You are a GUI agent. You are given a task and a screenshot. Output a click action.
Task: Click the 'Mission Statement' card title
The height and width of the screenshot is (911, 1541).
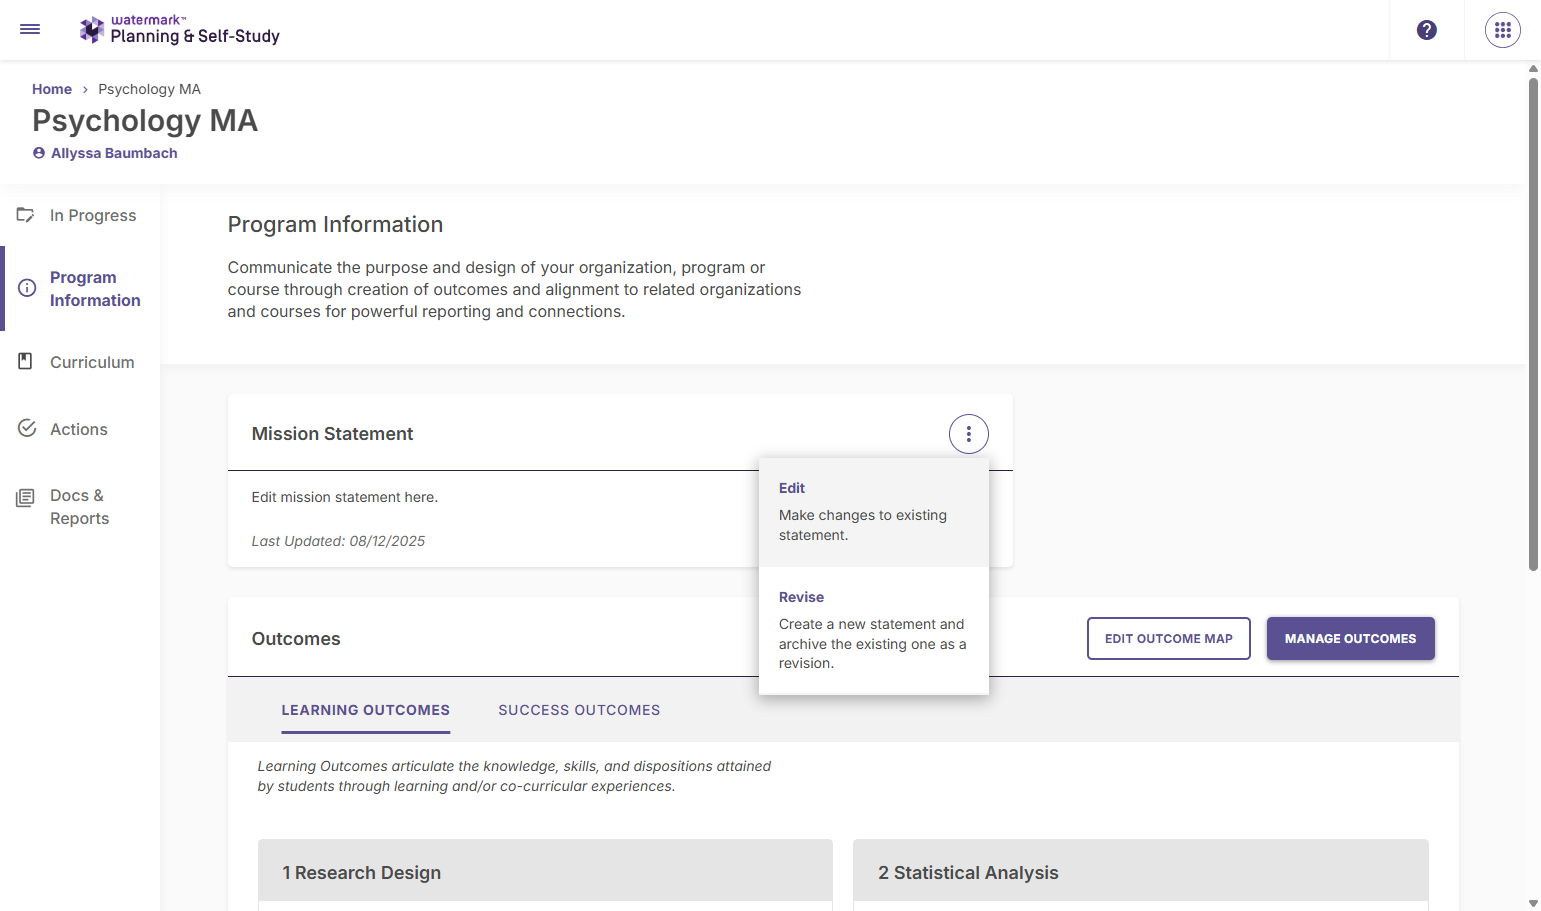[332, 434]
